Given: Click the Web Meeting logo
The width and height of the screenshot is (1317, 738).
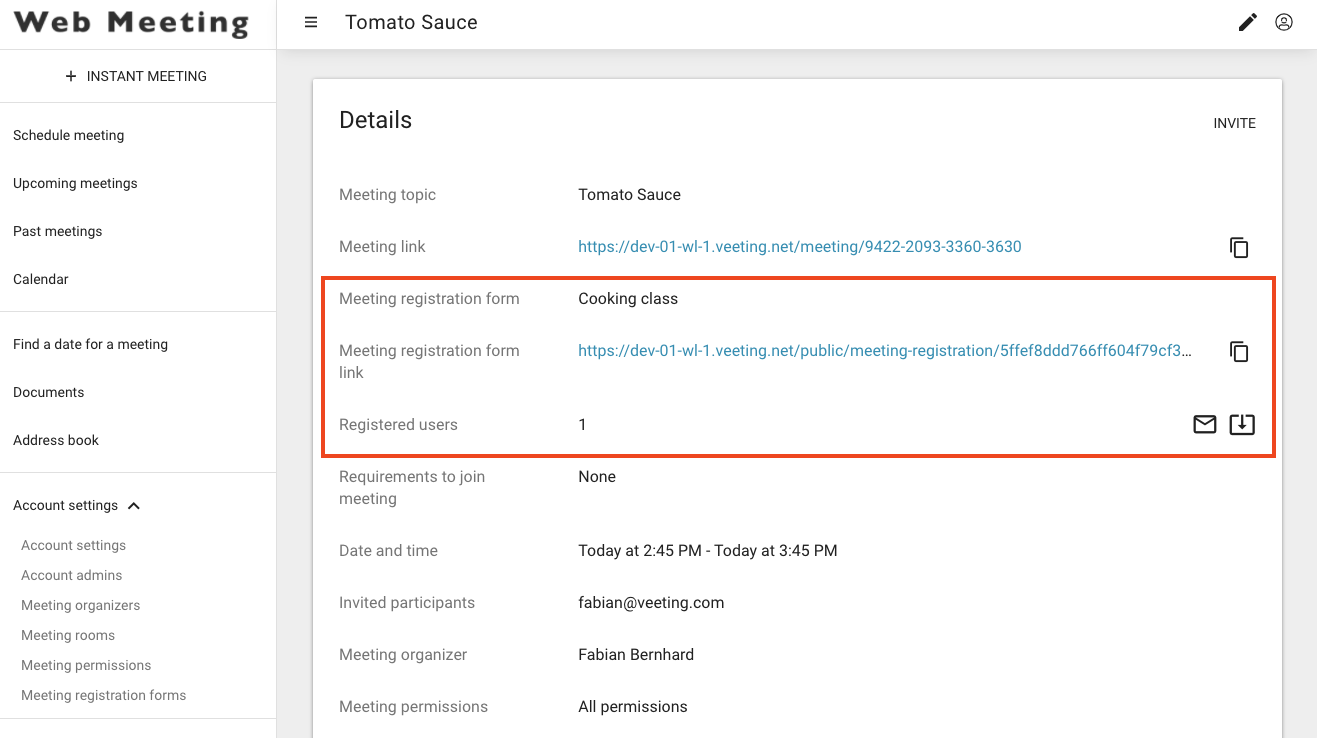Looking at the screenshot, I should [x=132, y=23].
